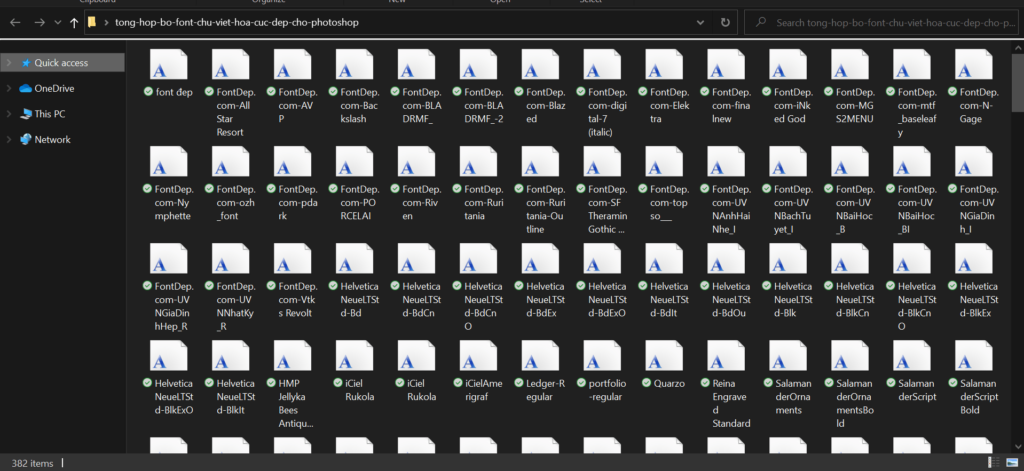Select FontDep.com-All Star Resort font file

click(x=230, y=93)
